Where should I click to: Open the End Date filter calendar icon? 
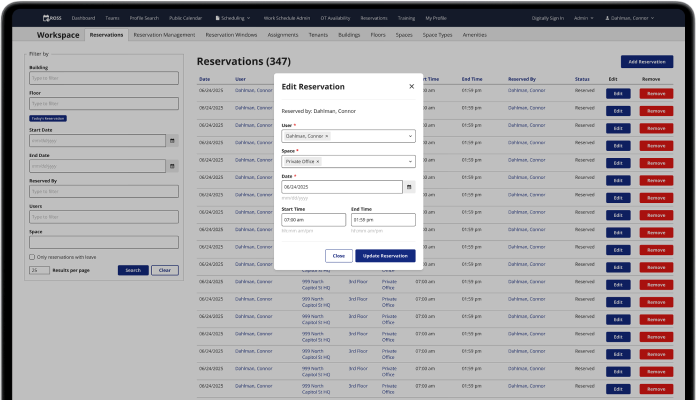click(171, 166)
